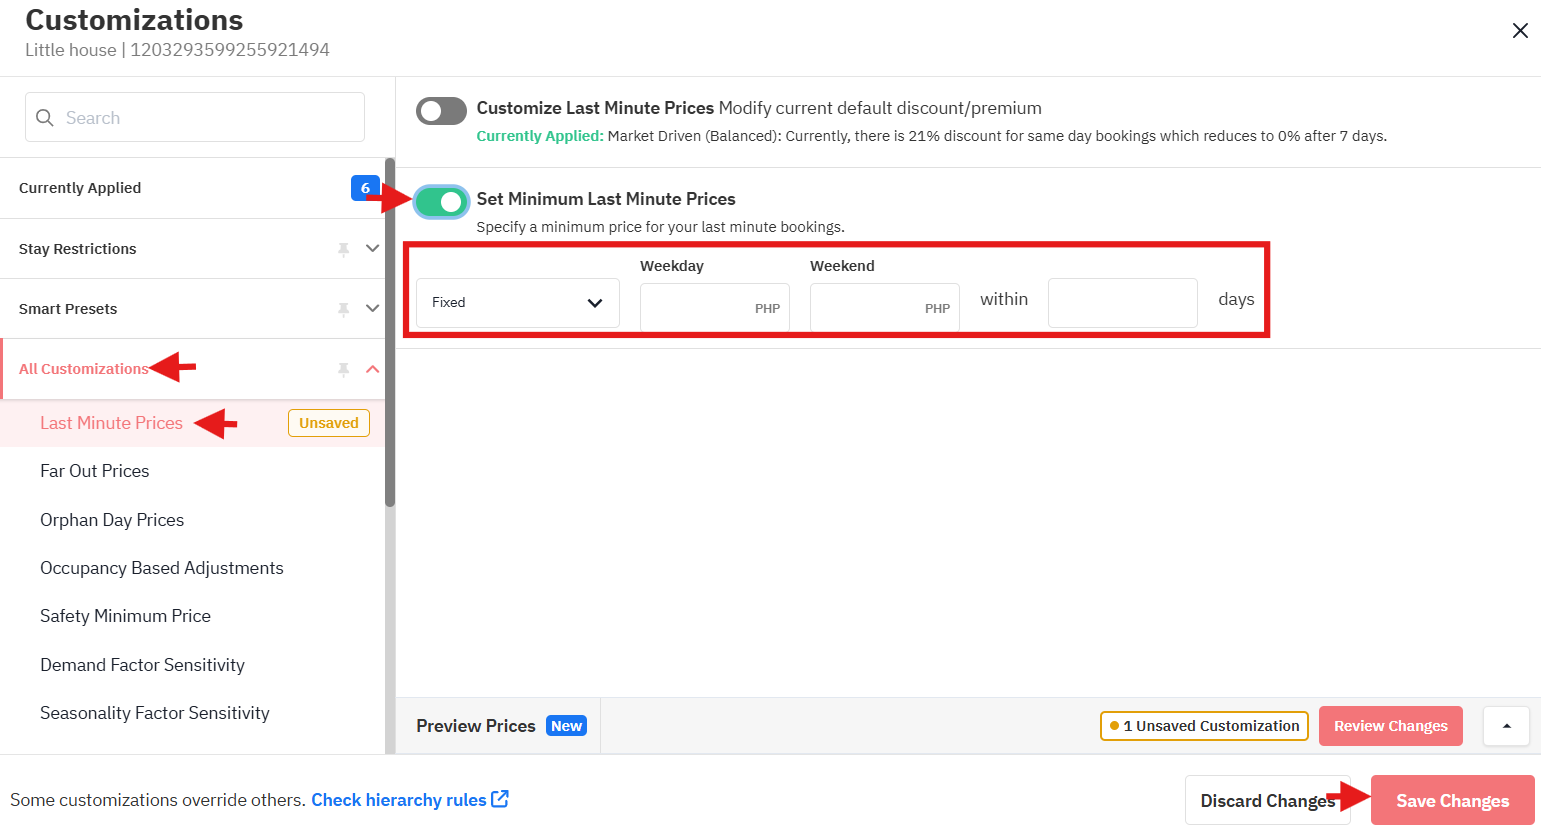Open the Fixed price type dropdown
This screenshot has width=1541, height=832.
pyautogui.click(x=518, y=303)
